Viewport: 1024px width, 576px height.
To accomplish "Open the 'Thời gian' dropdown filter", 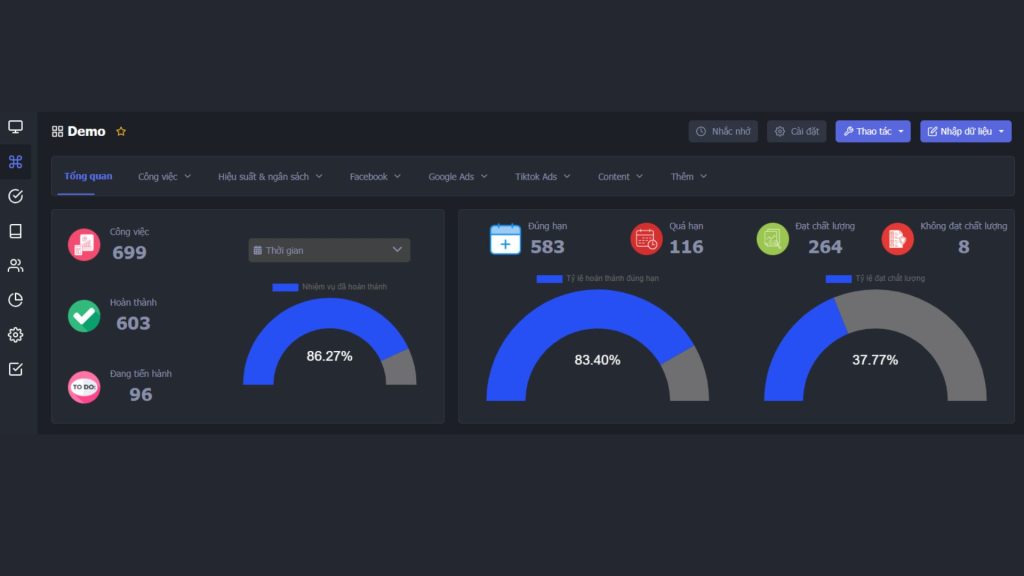I will (x=329, y=250).
